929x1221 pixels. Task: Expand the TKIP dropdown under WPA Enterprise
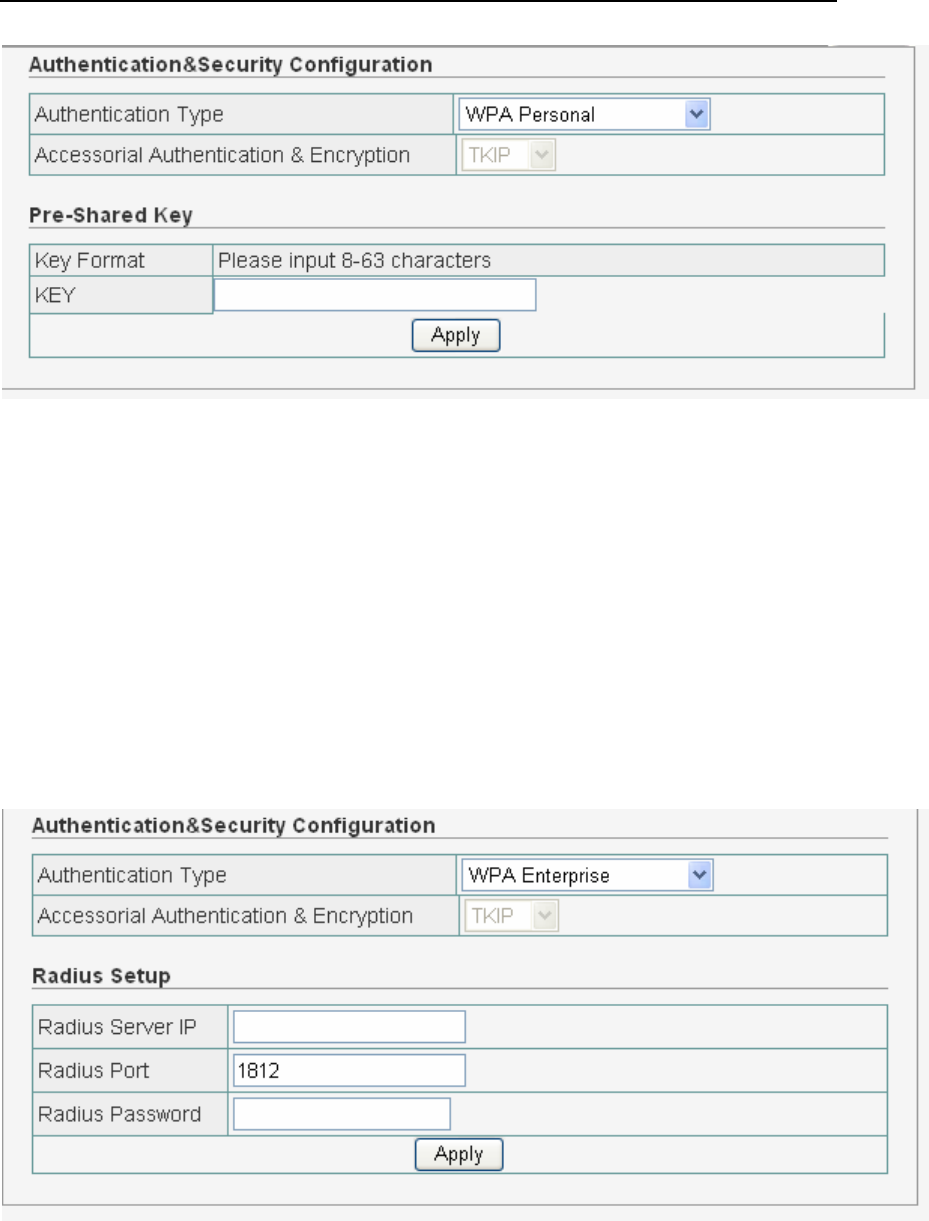(510, 916)
